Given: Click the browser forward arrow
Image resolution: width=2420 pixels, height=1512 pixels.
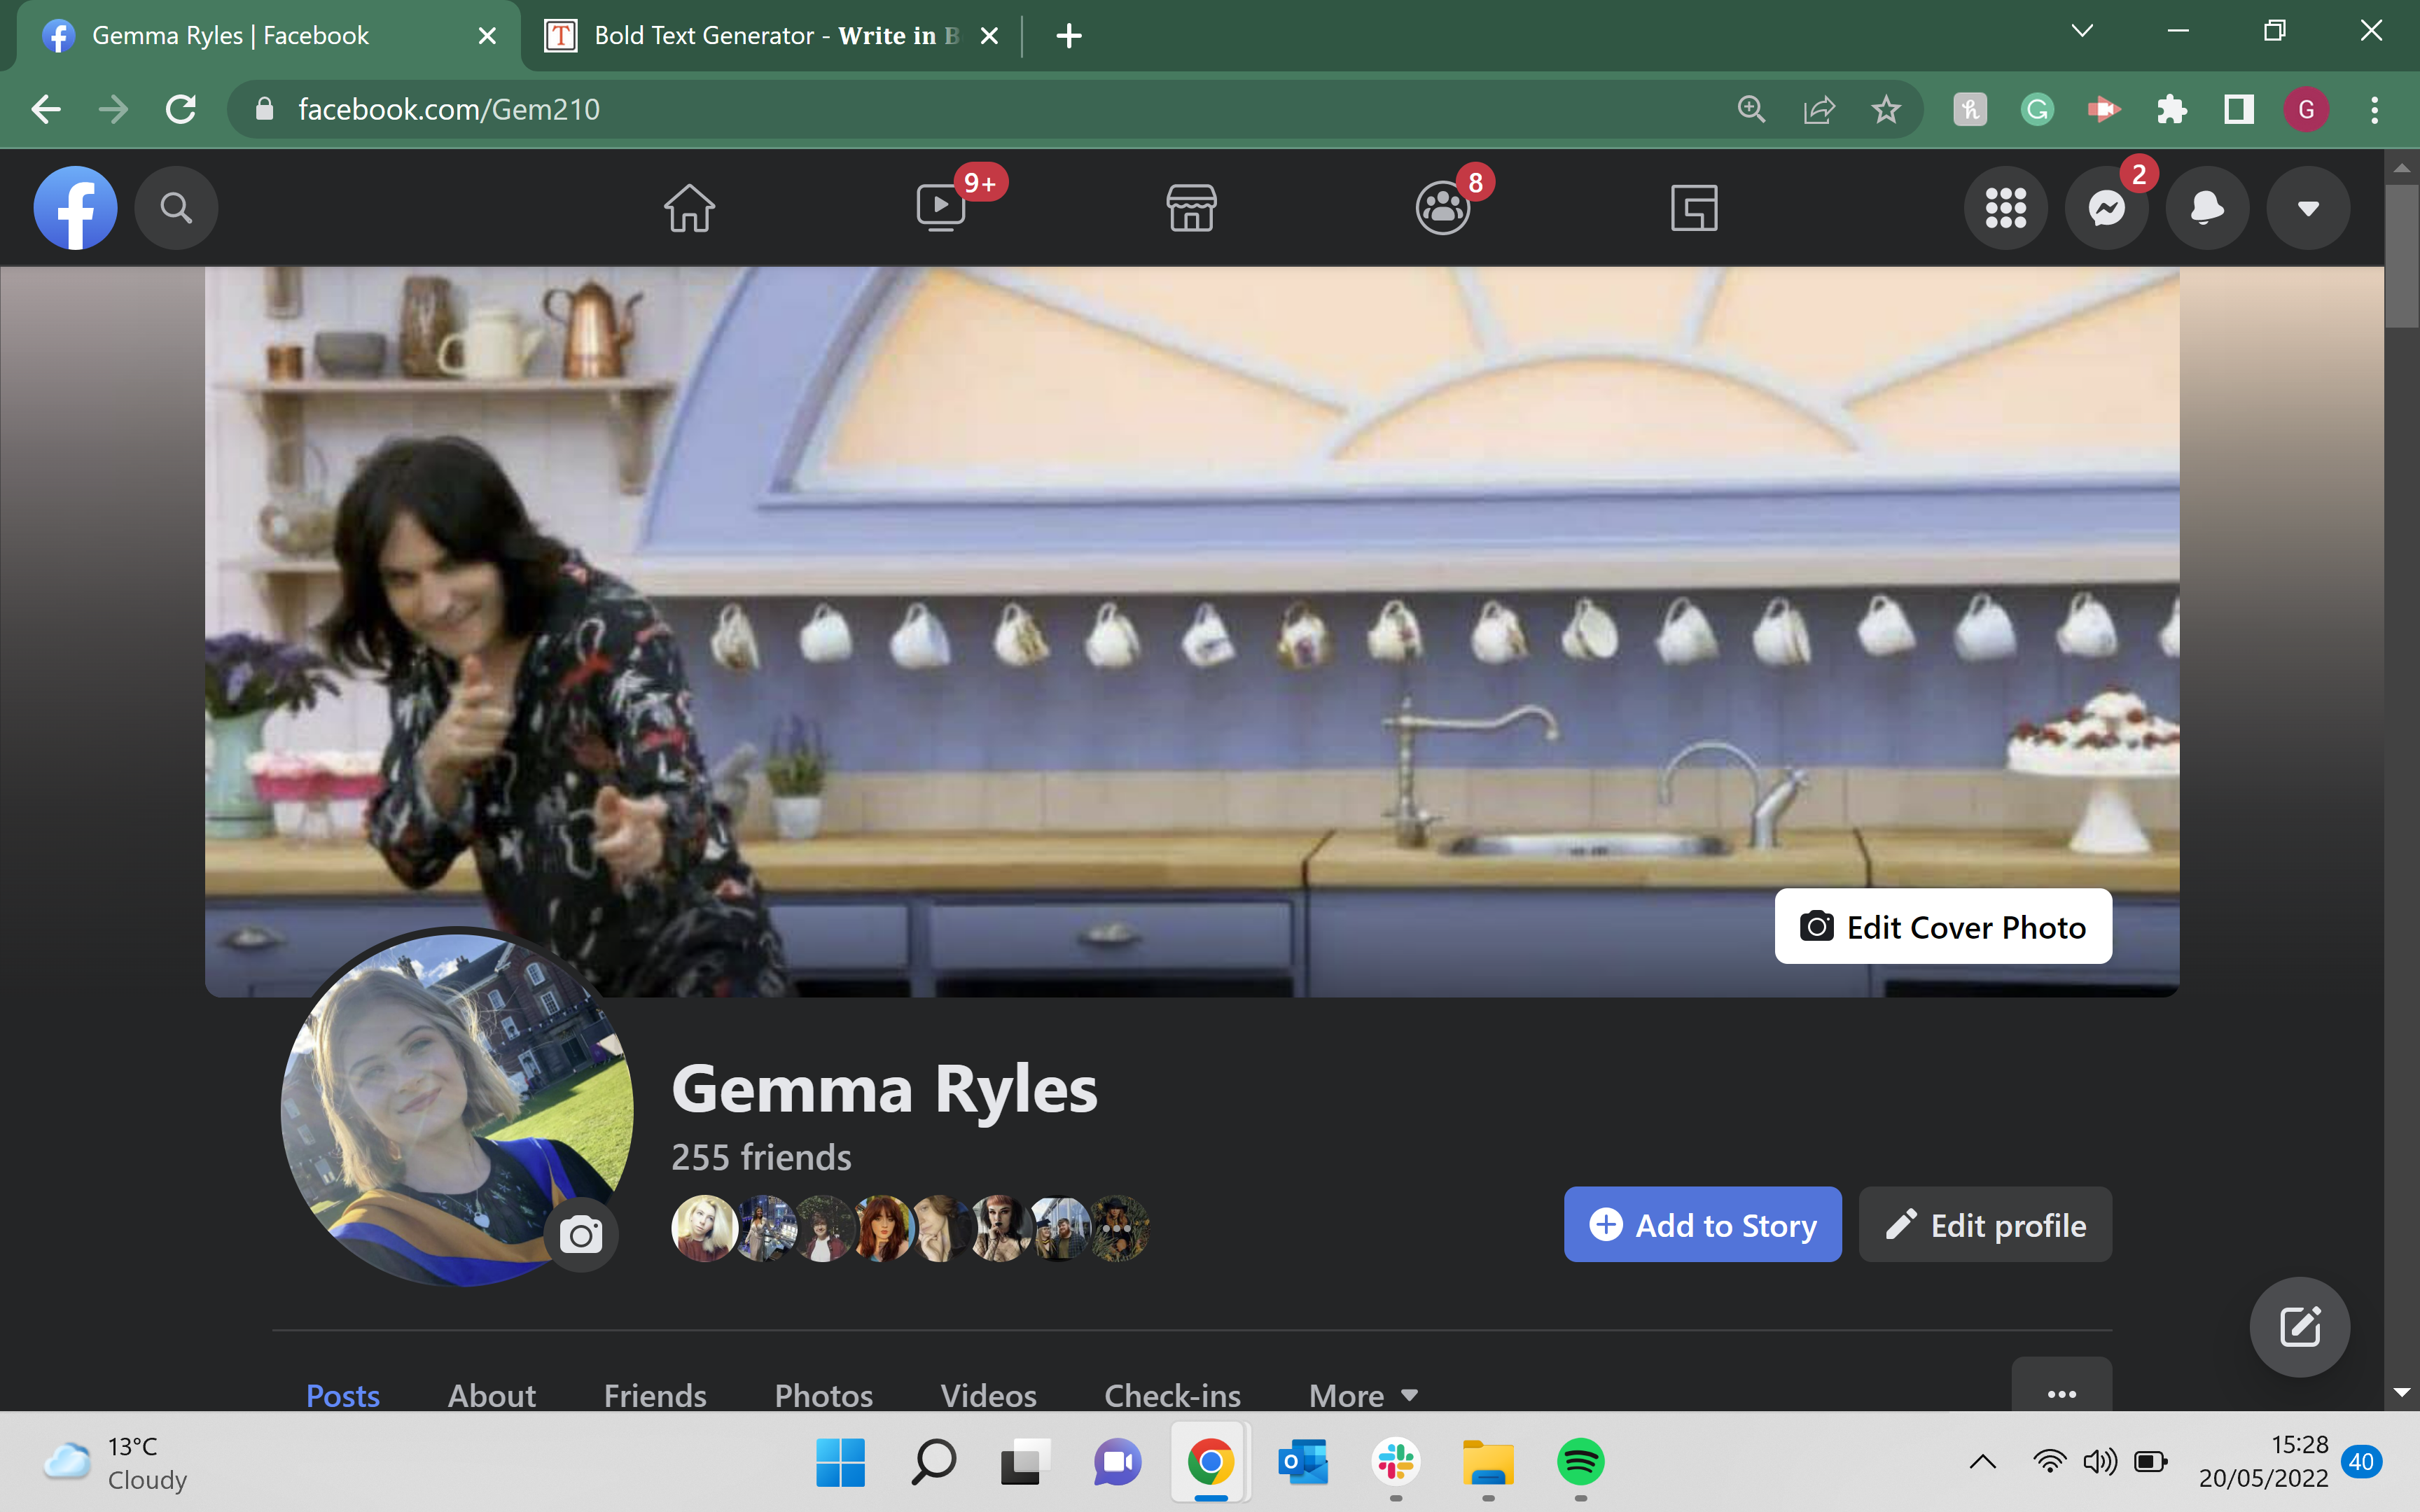Looking at the screenshot, I should tap(113, 109).
